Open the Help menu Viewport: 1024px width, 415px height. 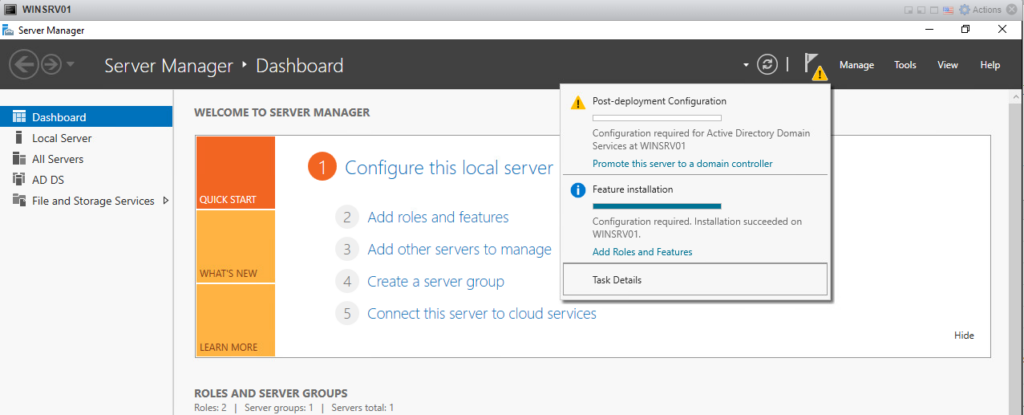(x=990, y=65)
